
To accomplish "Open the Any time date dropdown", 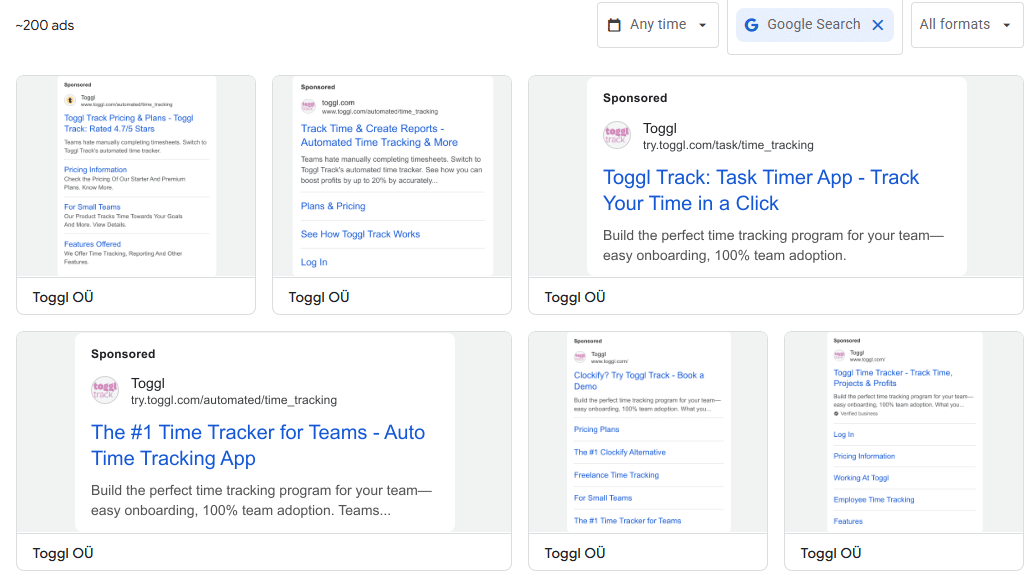I will pos(657,25).
